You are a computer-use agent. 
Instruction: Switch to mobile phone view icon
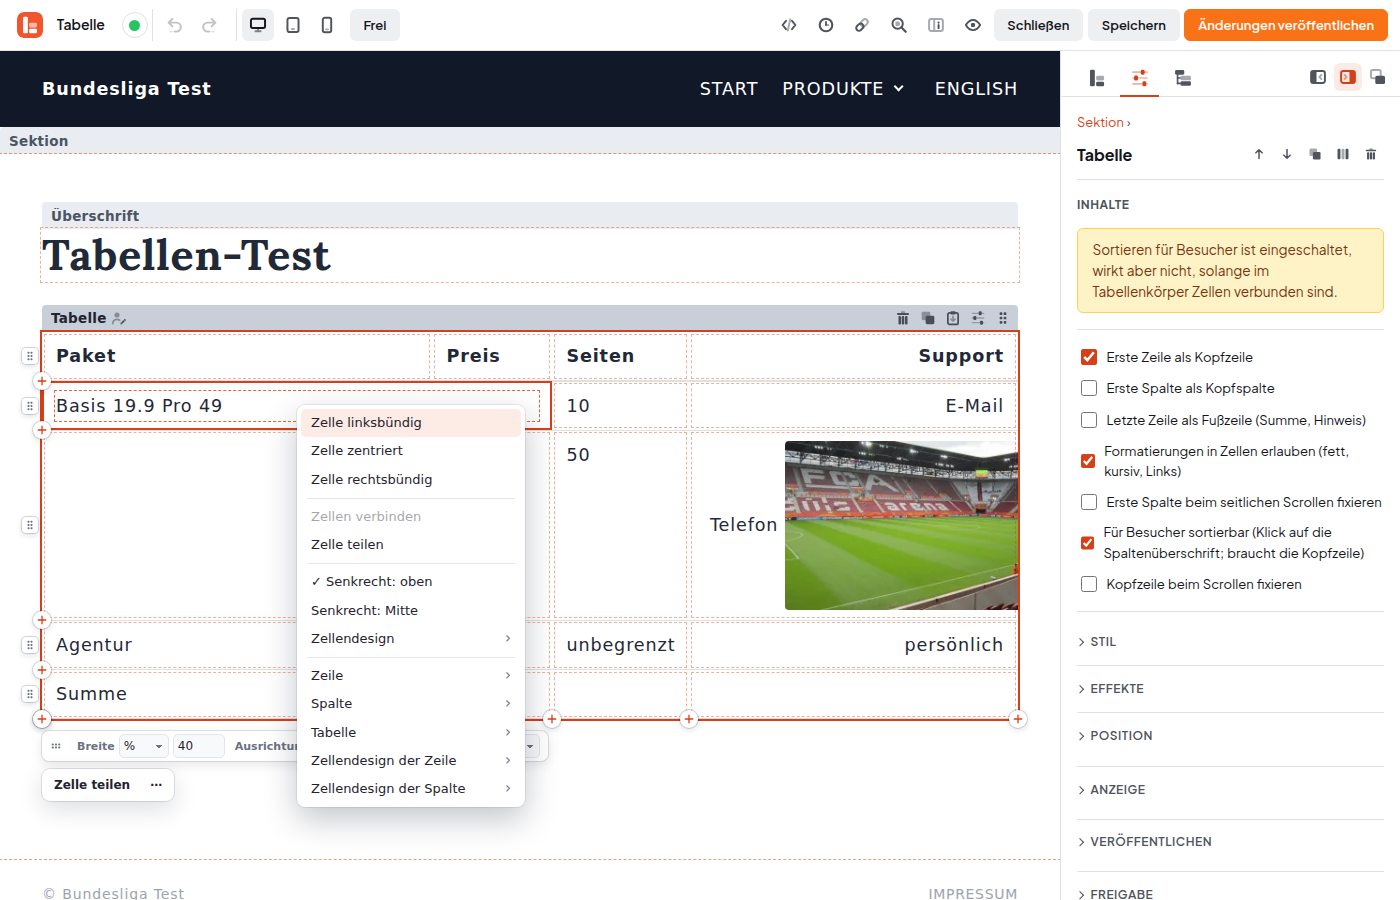point(327,25)
